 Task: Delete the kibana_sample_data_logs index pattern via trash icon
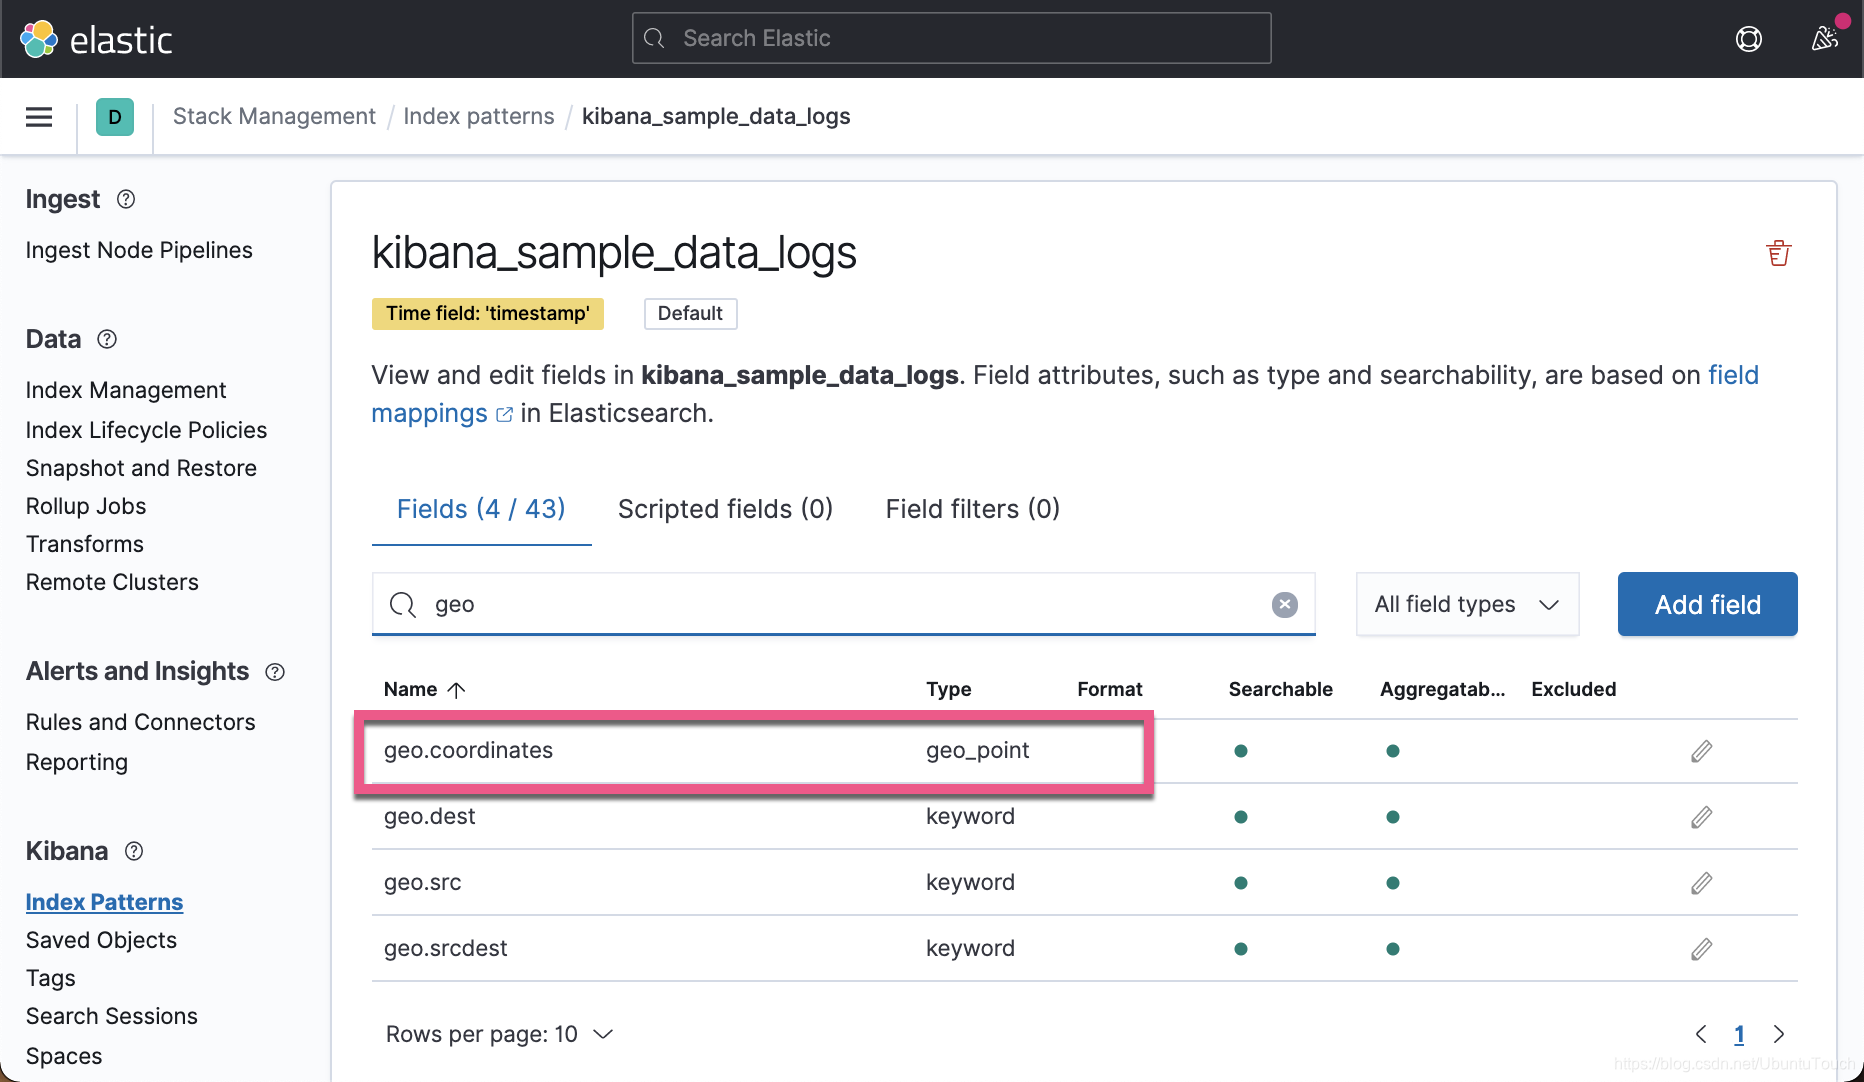pyautogui.click(x=1779, y=253)
